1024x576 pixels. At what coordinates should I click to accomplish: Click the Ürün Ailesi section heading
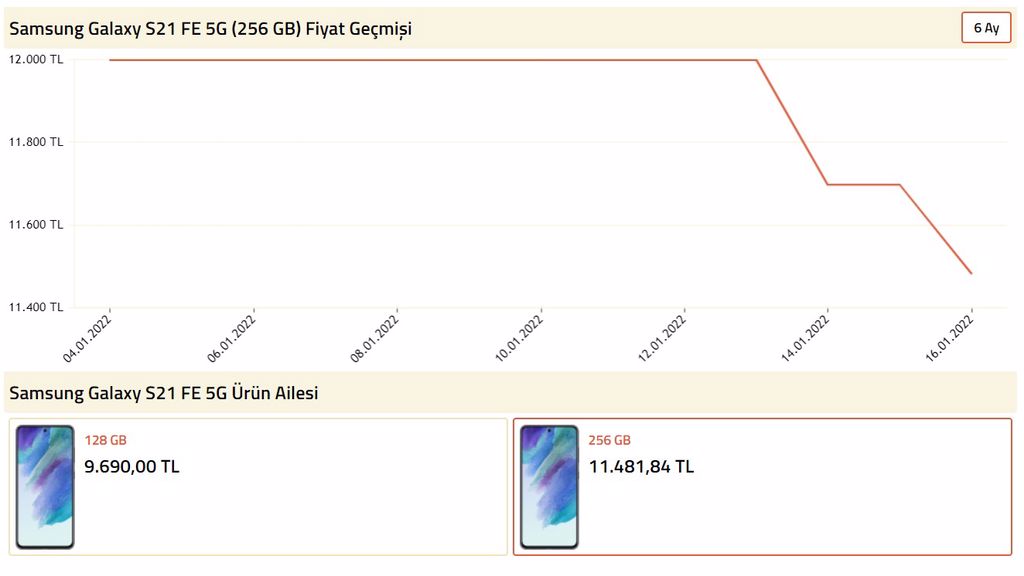163,393
